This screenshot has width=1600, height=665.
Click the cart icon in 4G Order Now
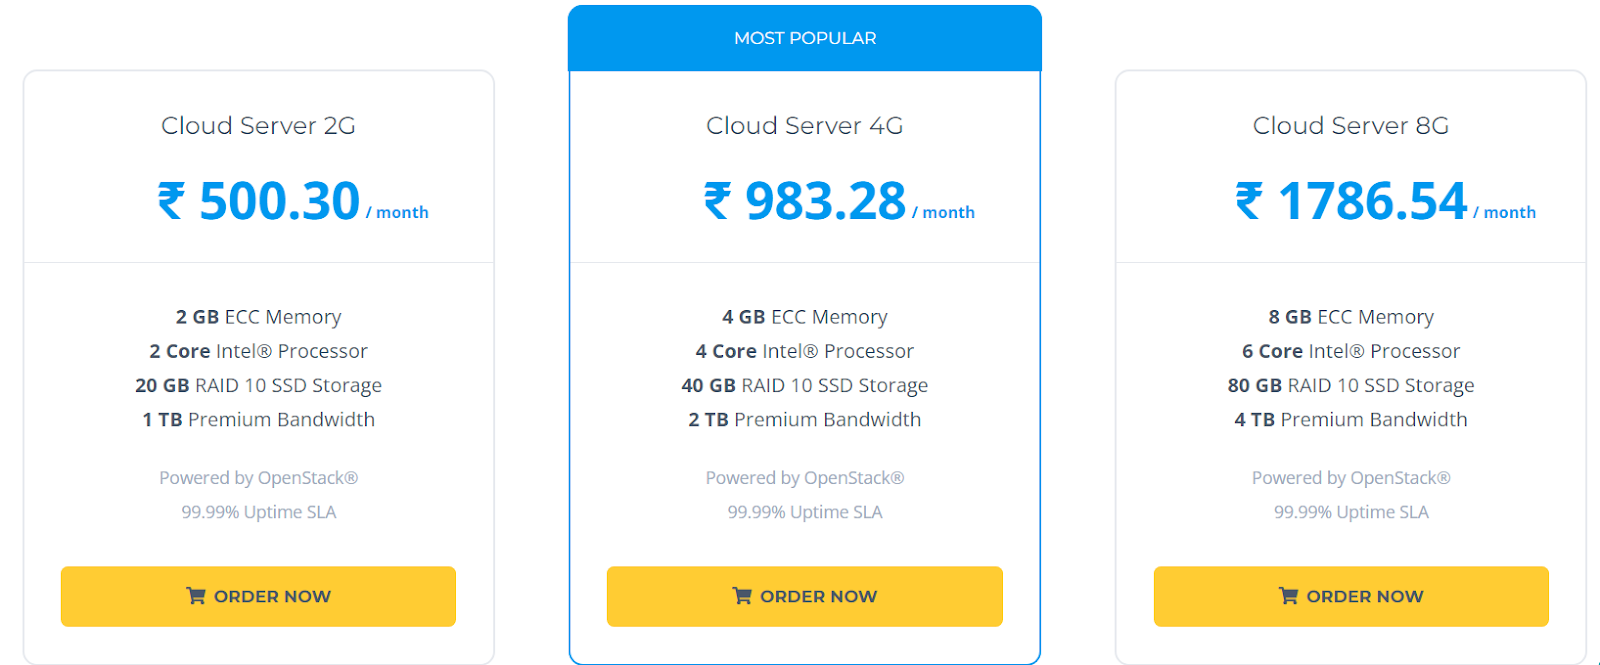[742, 596]
